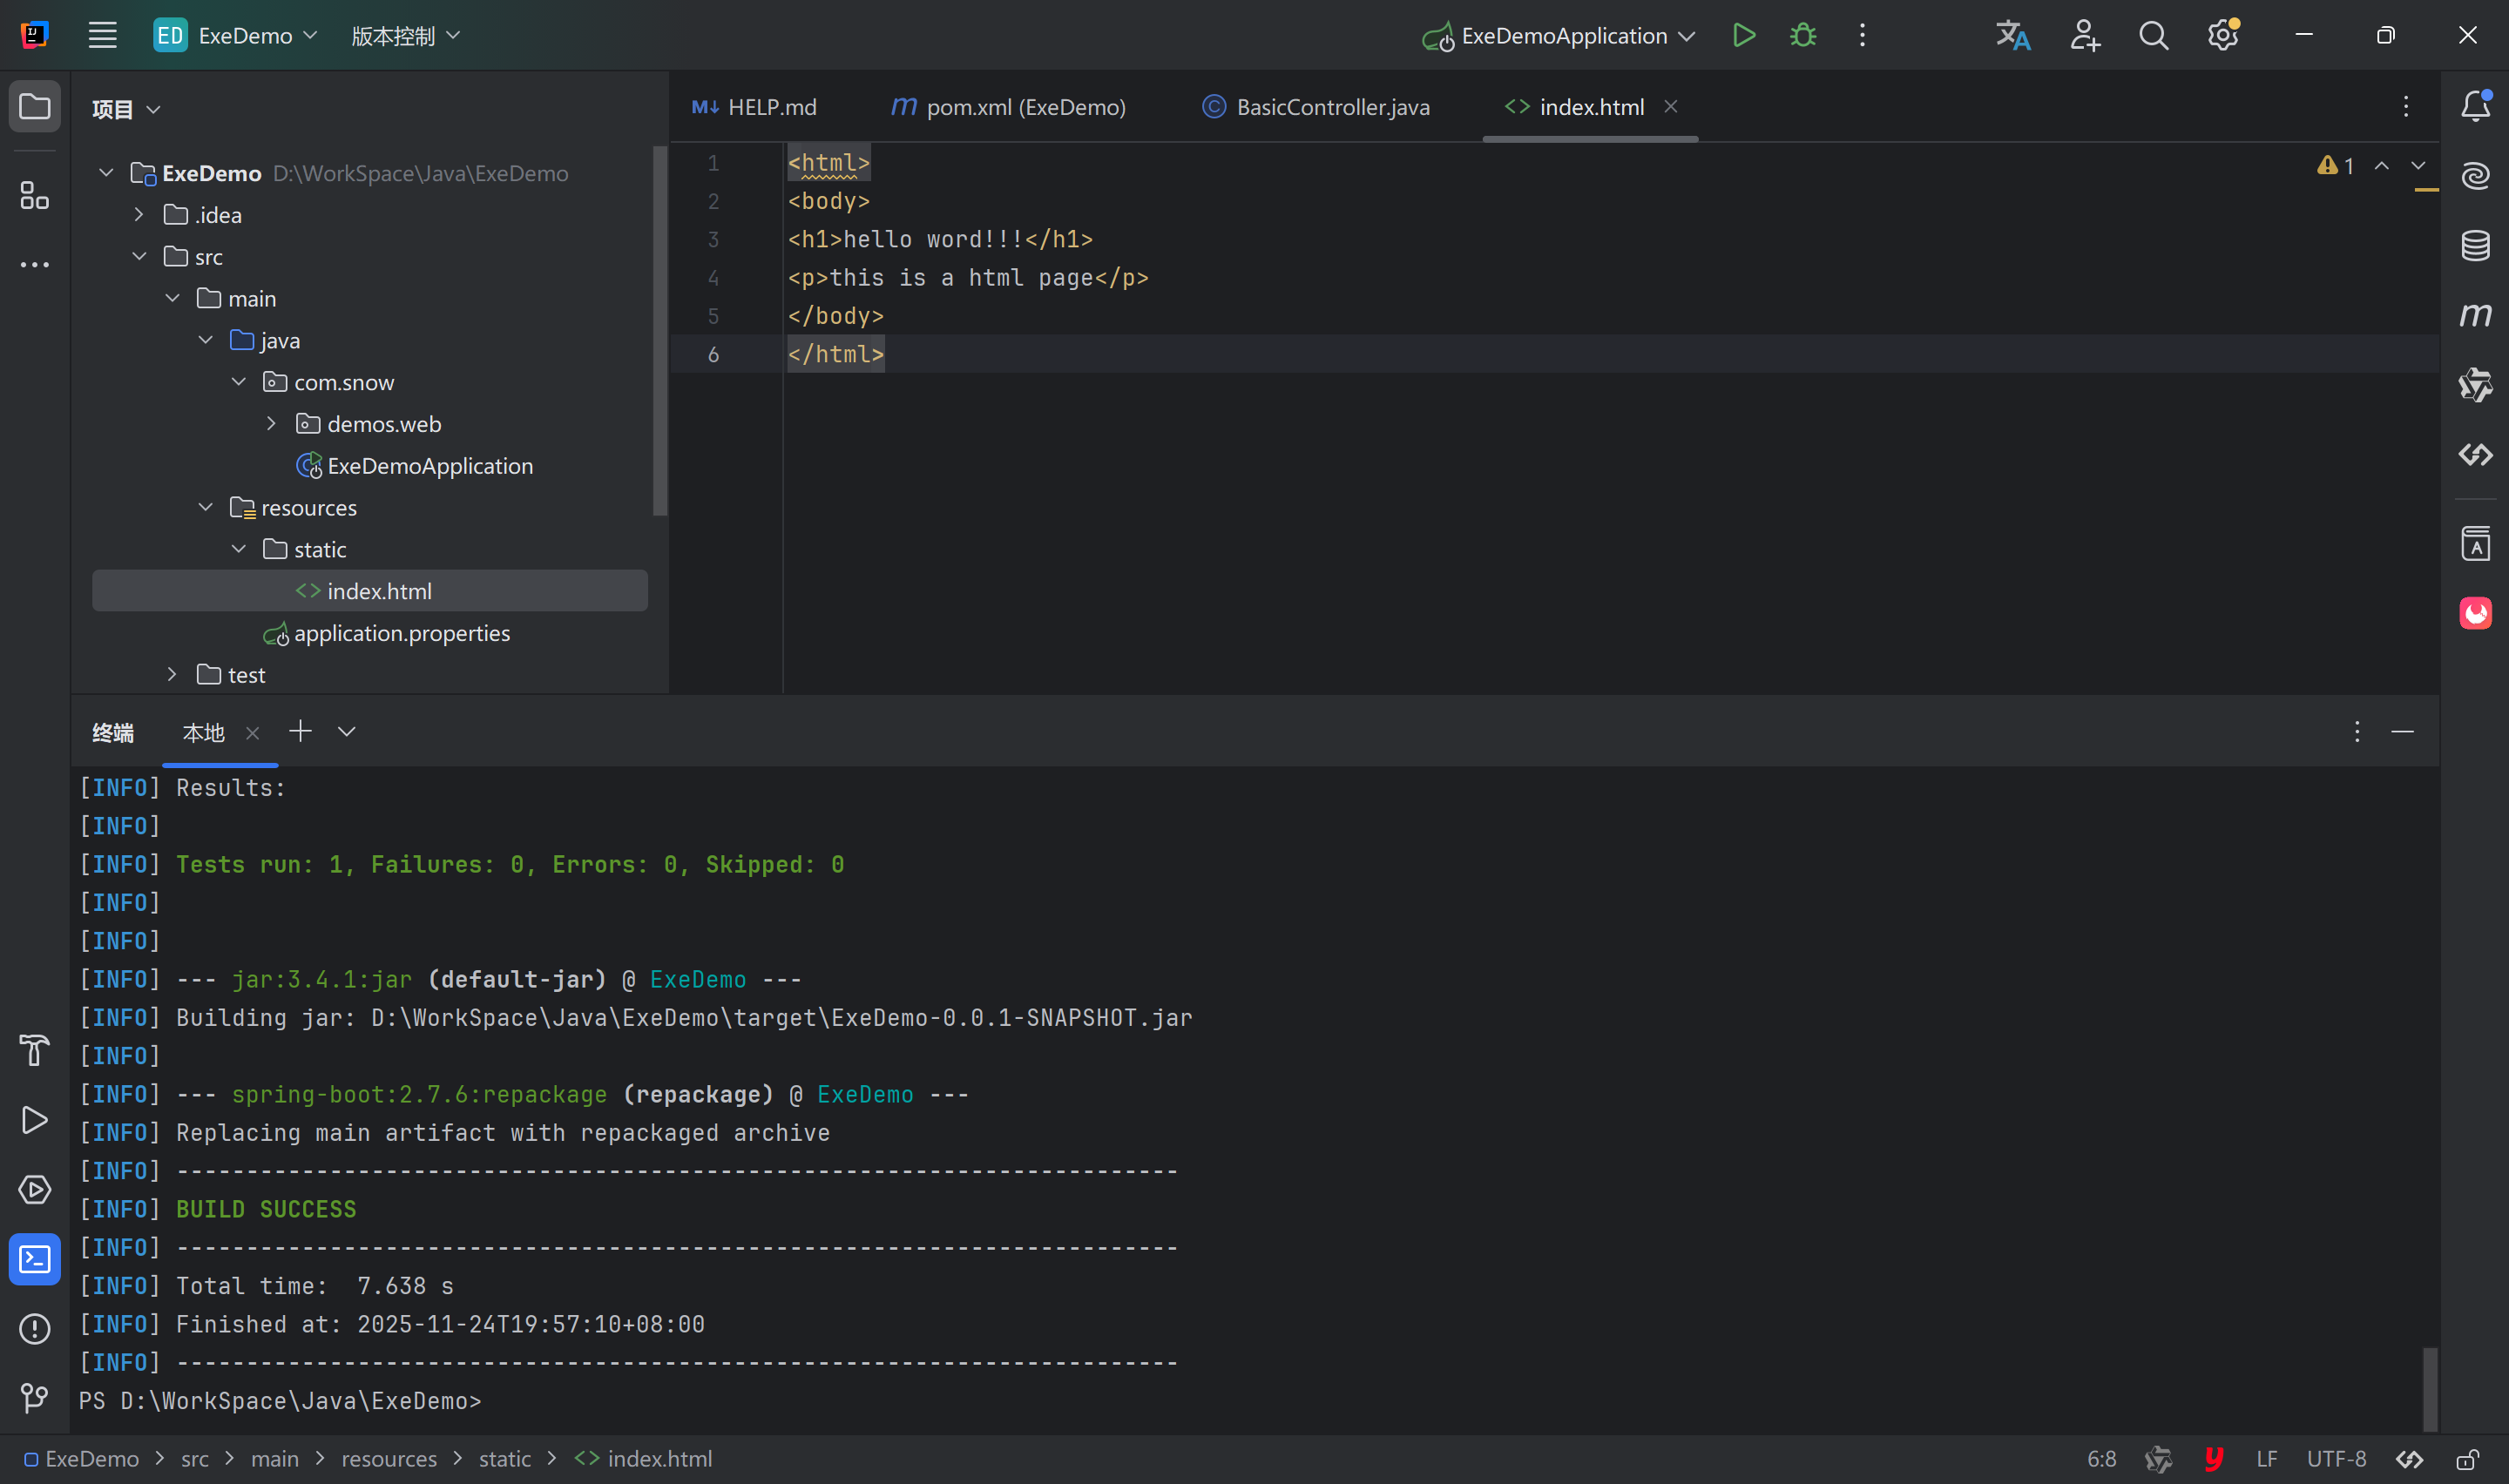Open the Maven tool window
Viewport: 2509px width, 1484px height.
2475,315
